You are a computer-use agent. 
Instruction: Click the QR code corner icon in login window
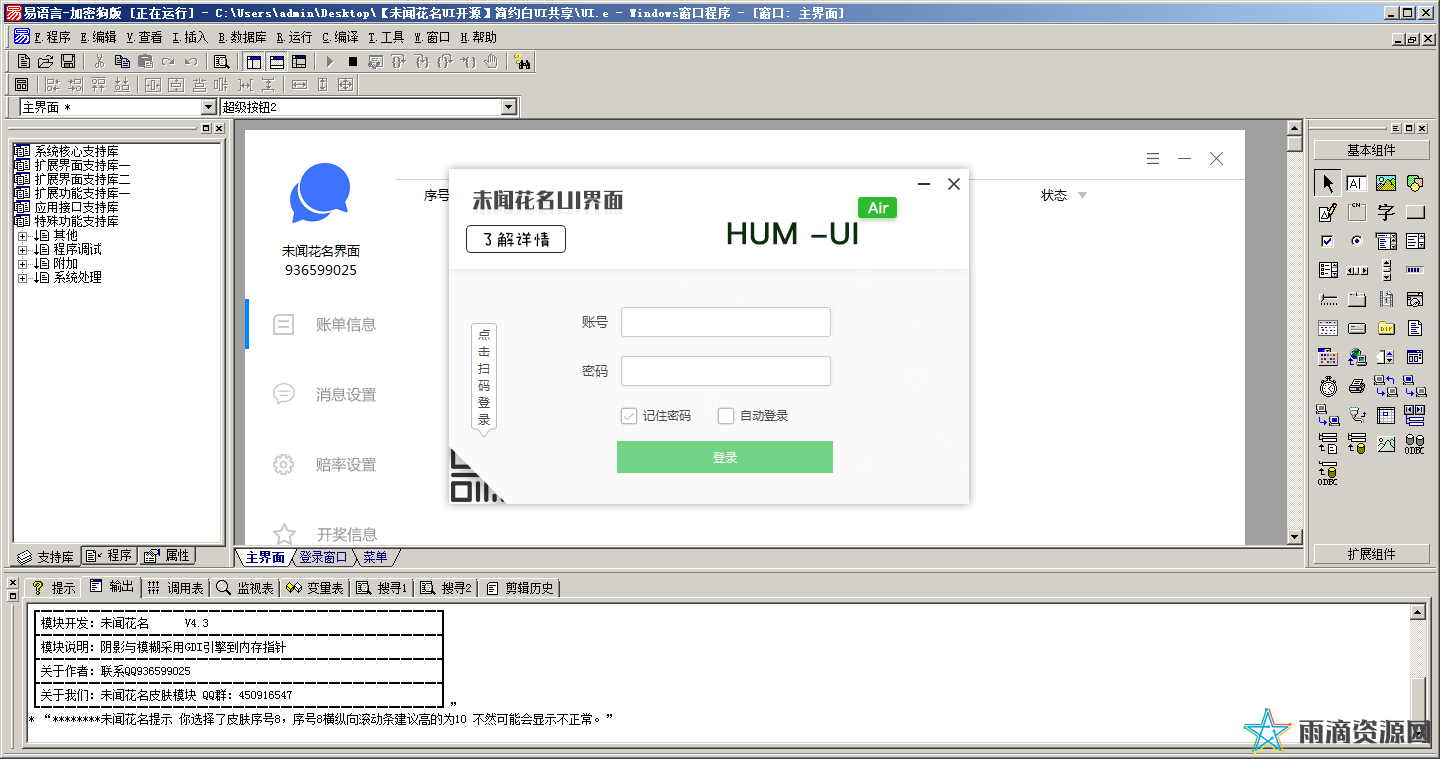471,480
